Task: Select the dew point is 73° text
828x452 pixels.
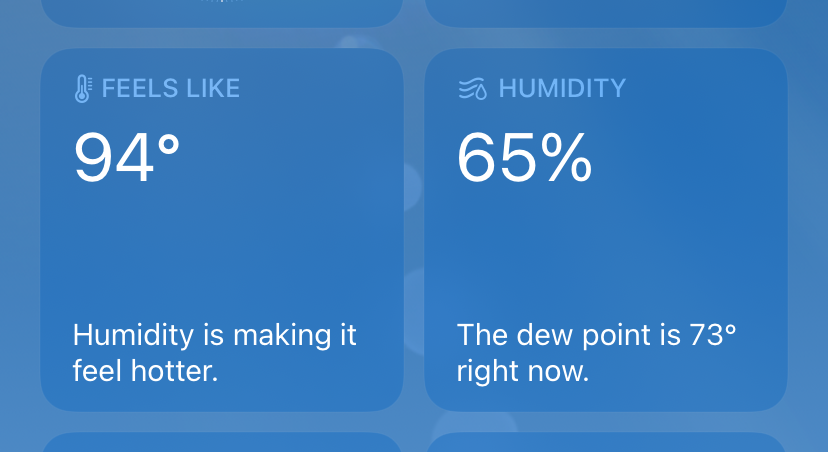Action: (596, 353)
